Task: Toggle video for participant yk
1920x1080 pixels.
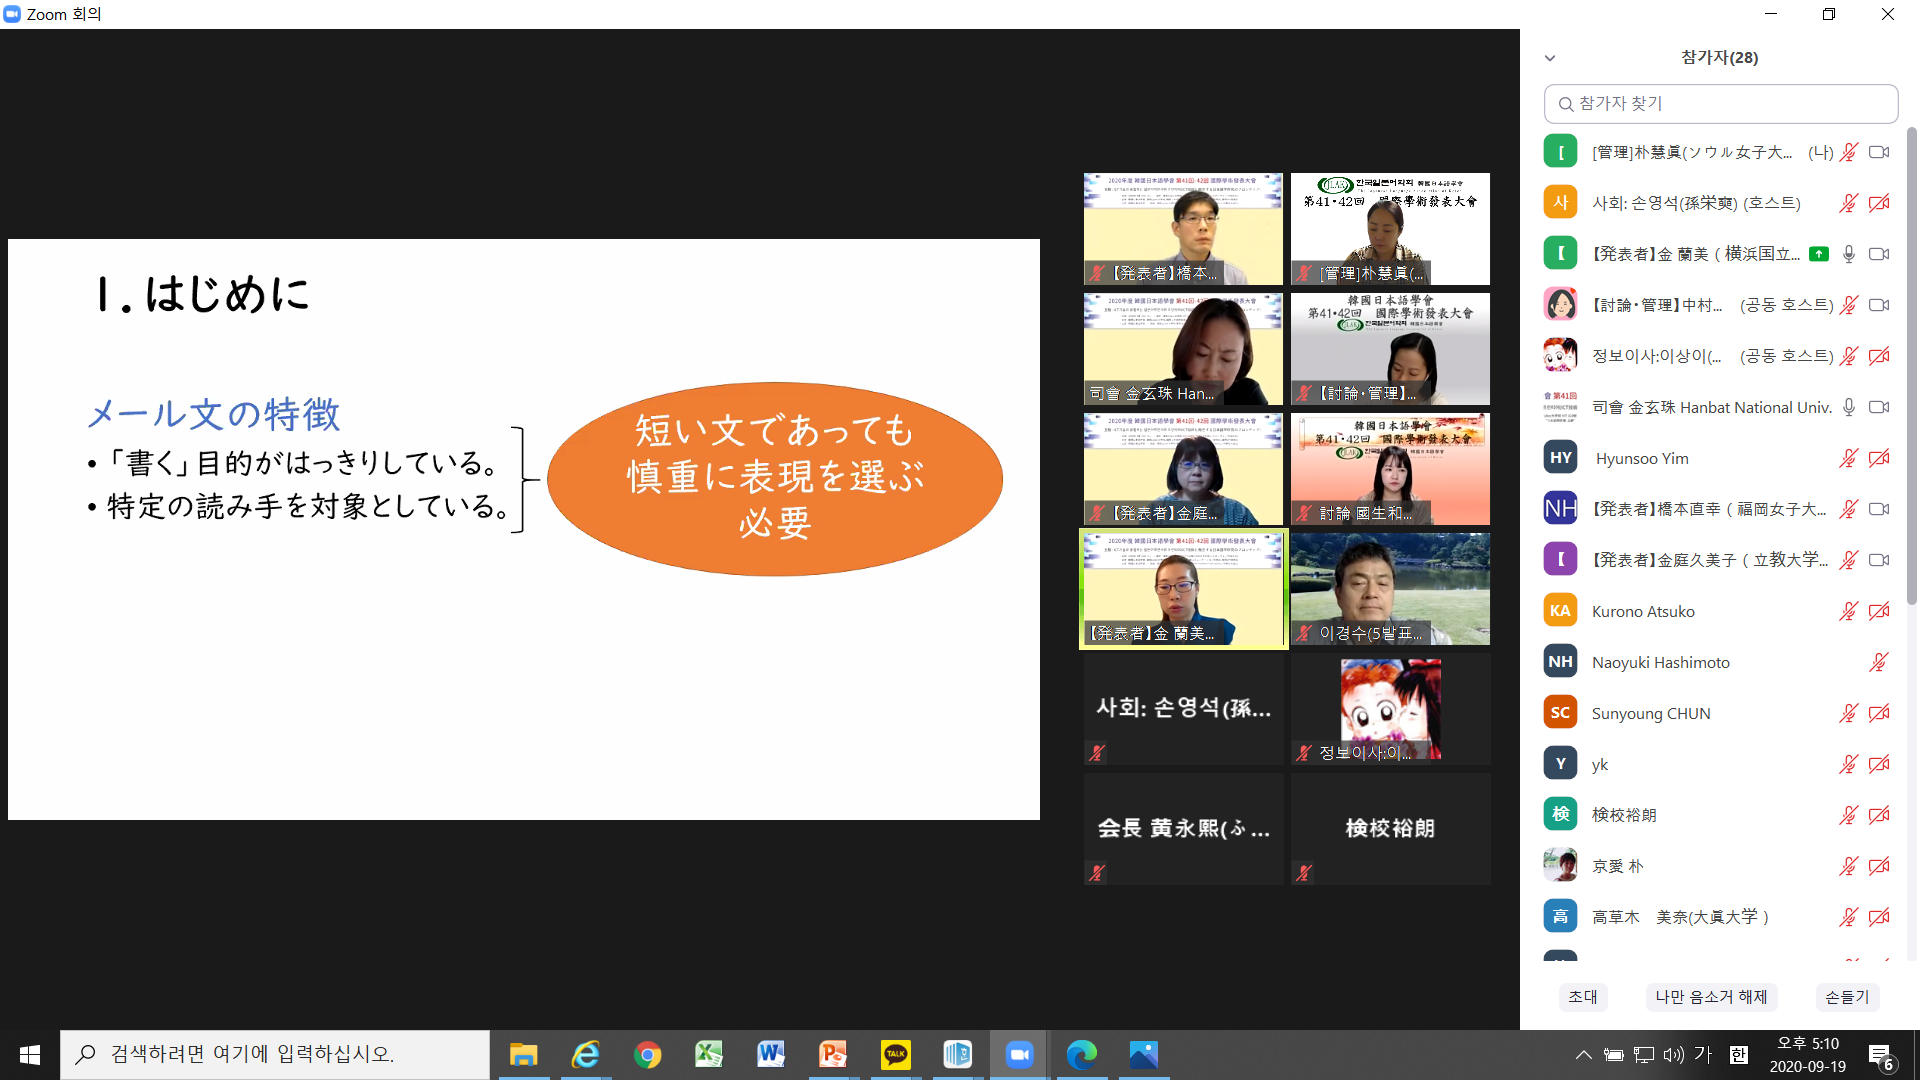Action: coord(1879,764)
